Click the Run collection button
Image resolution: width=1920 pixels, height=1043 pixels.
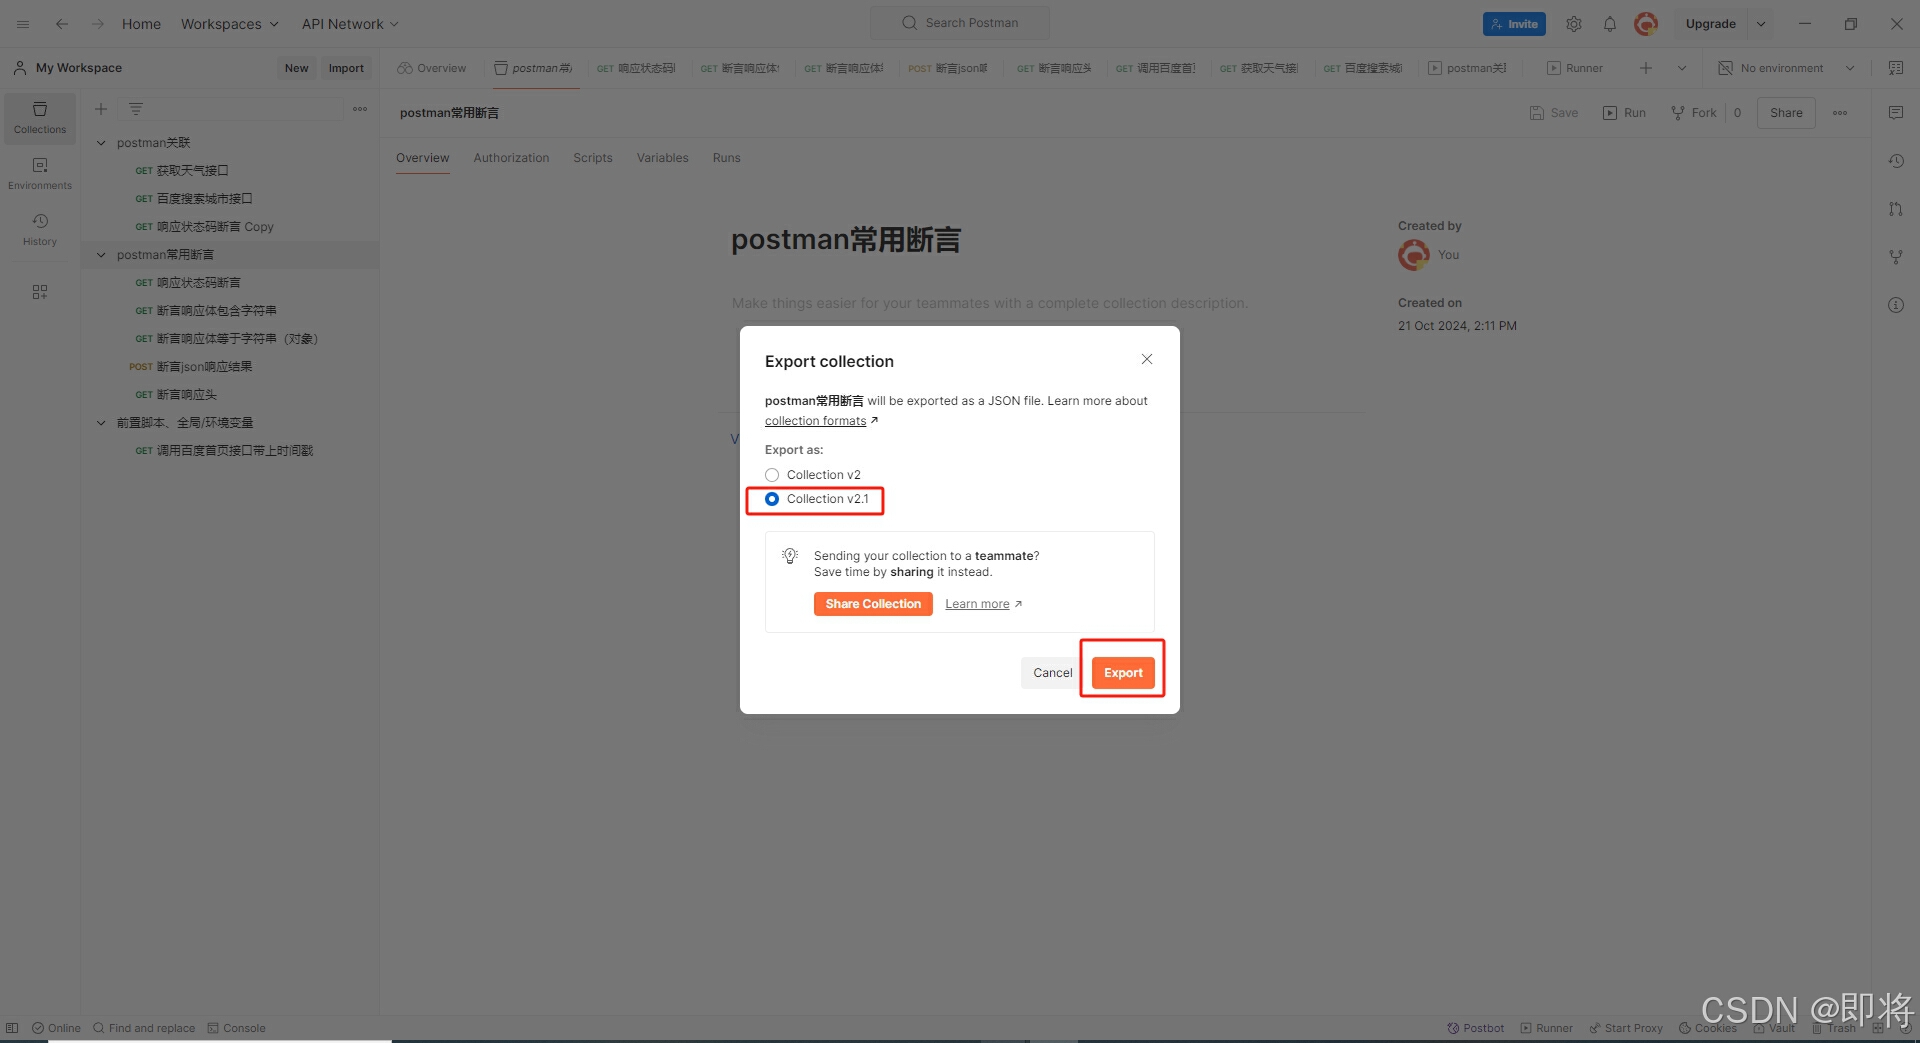click(1624, 113)
